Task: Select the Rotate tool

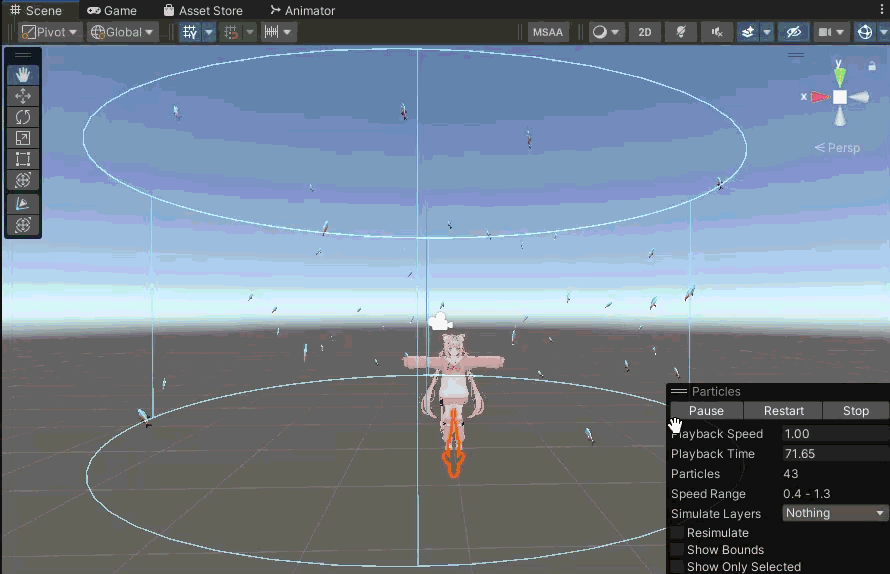Action: tap(23, 117)
